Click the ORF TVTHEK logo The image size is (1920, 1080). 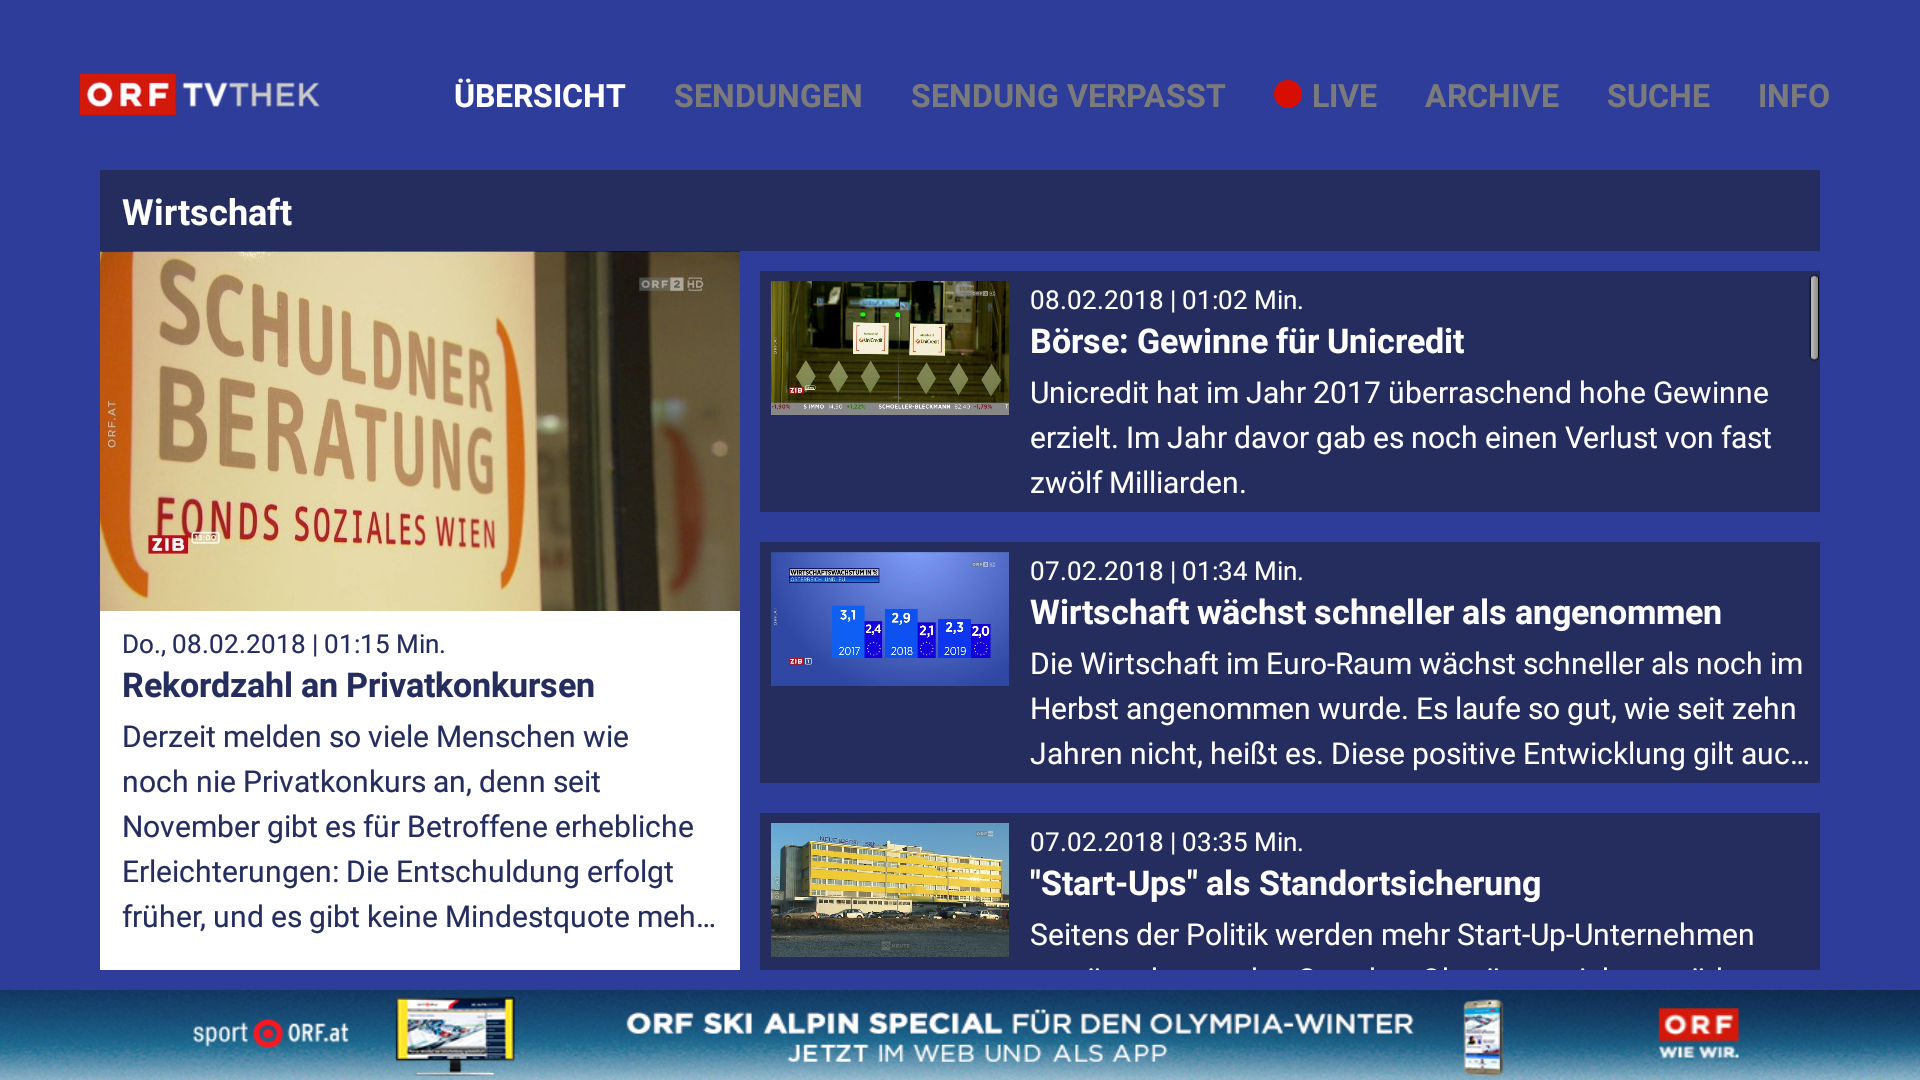199,96
